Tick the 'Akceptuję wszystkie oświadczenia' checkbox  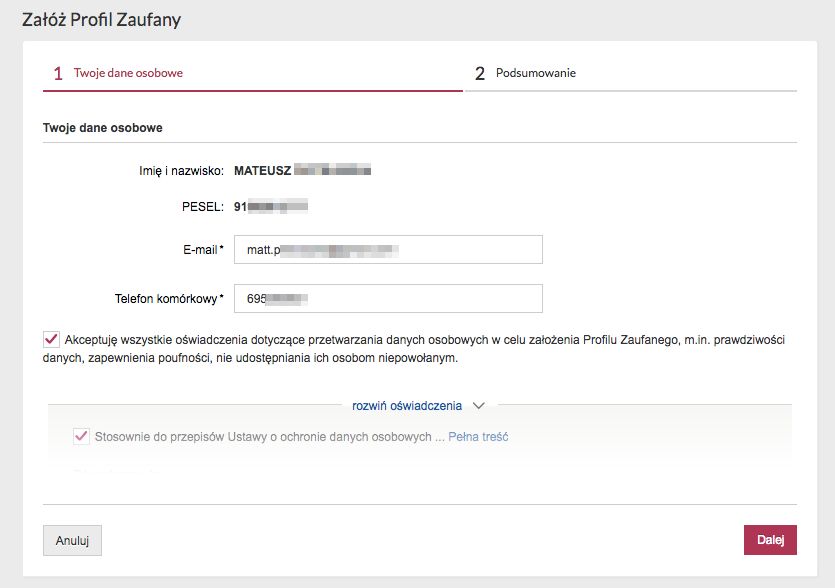pos(52,339)
